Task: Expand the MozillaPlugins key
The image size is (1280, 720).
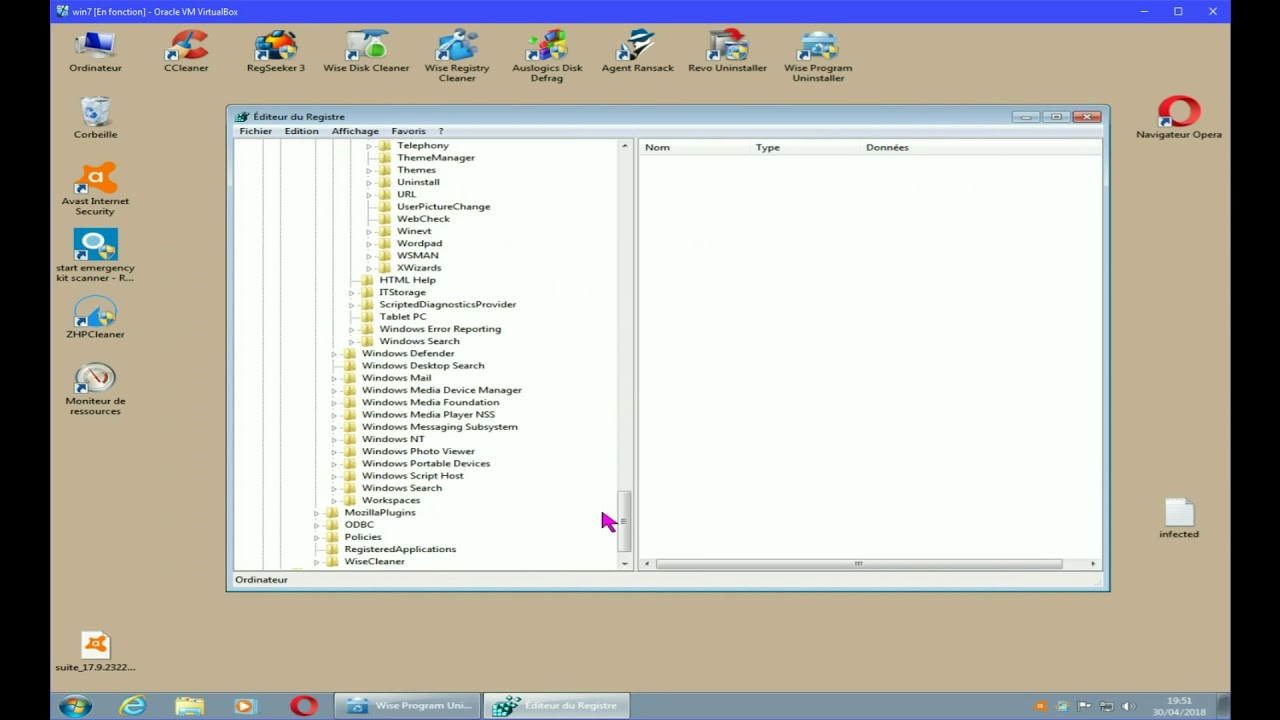Action: point(316,513)
